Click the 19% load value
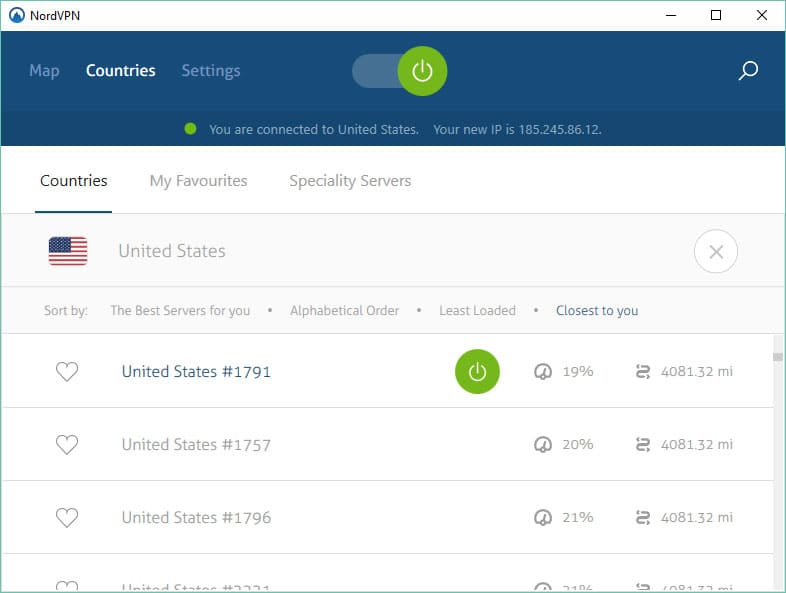The height and width of the screenshot is (593, 786). [x=577, y=371]
